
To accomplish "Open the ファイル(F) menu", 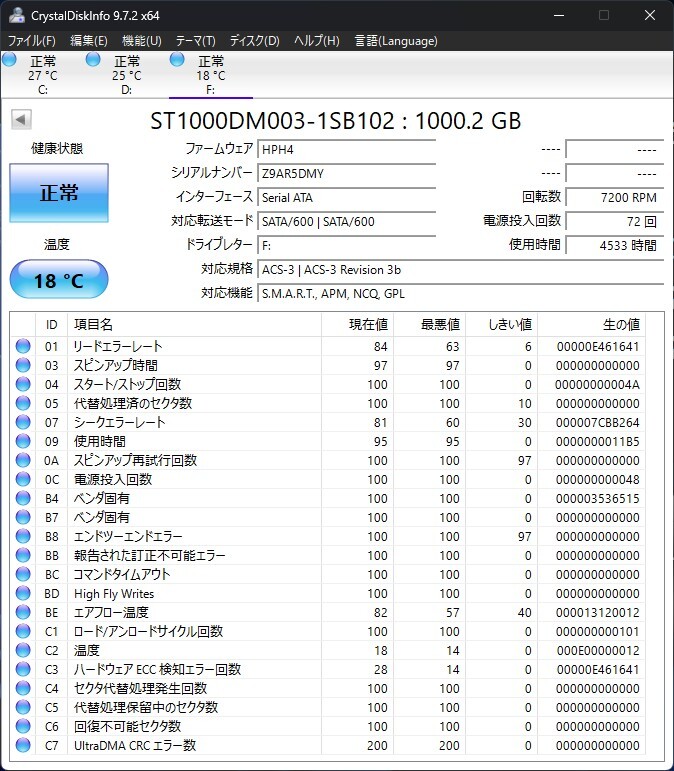I will [31, 41].
